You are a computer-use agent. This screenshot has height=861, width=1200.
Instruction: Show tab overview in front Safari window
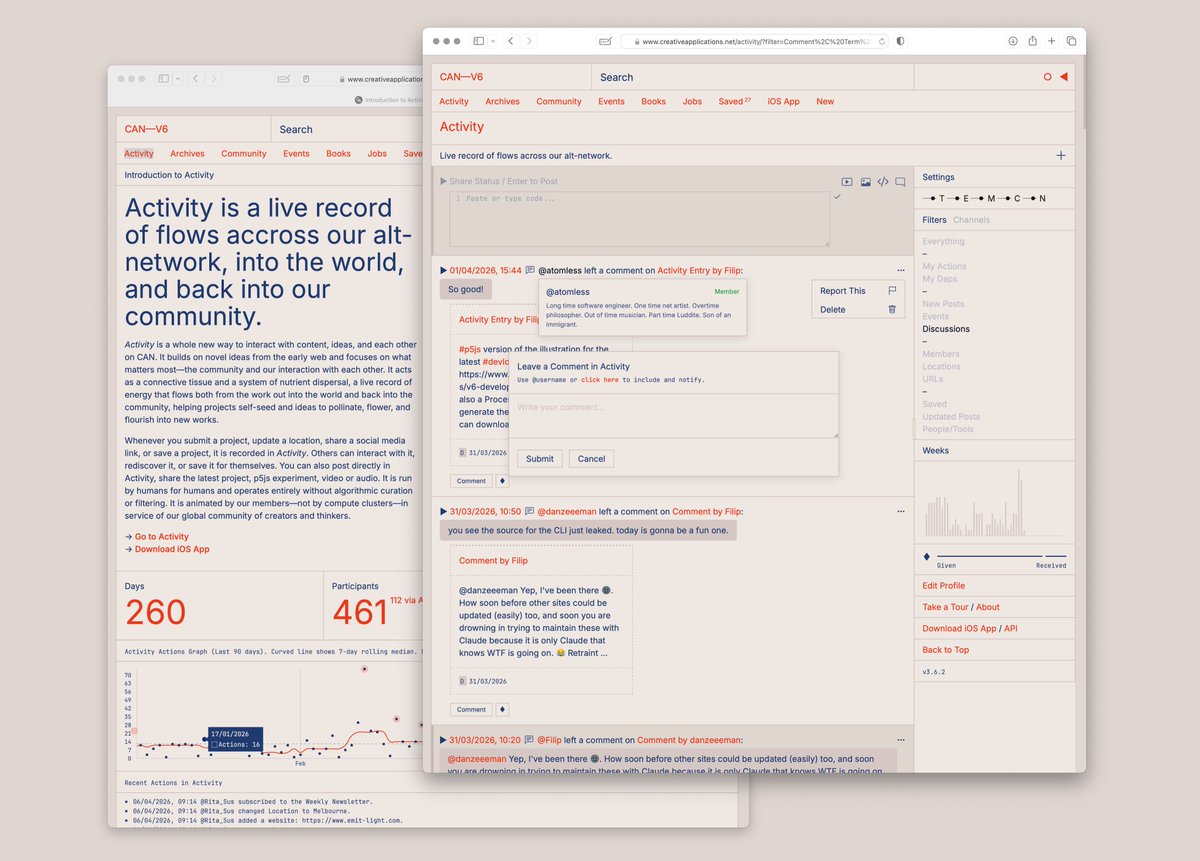[1071, 41]
